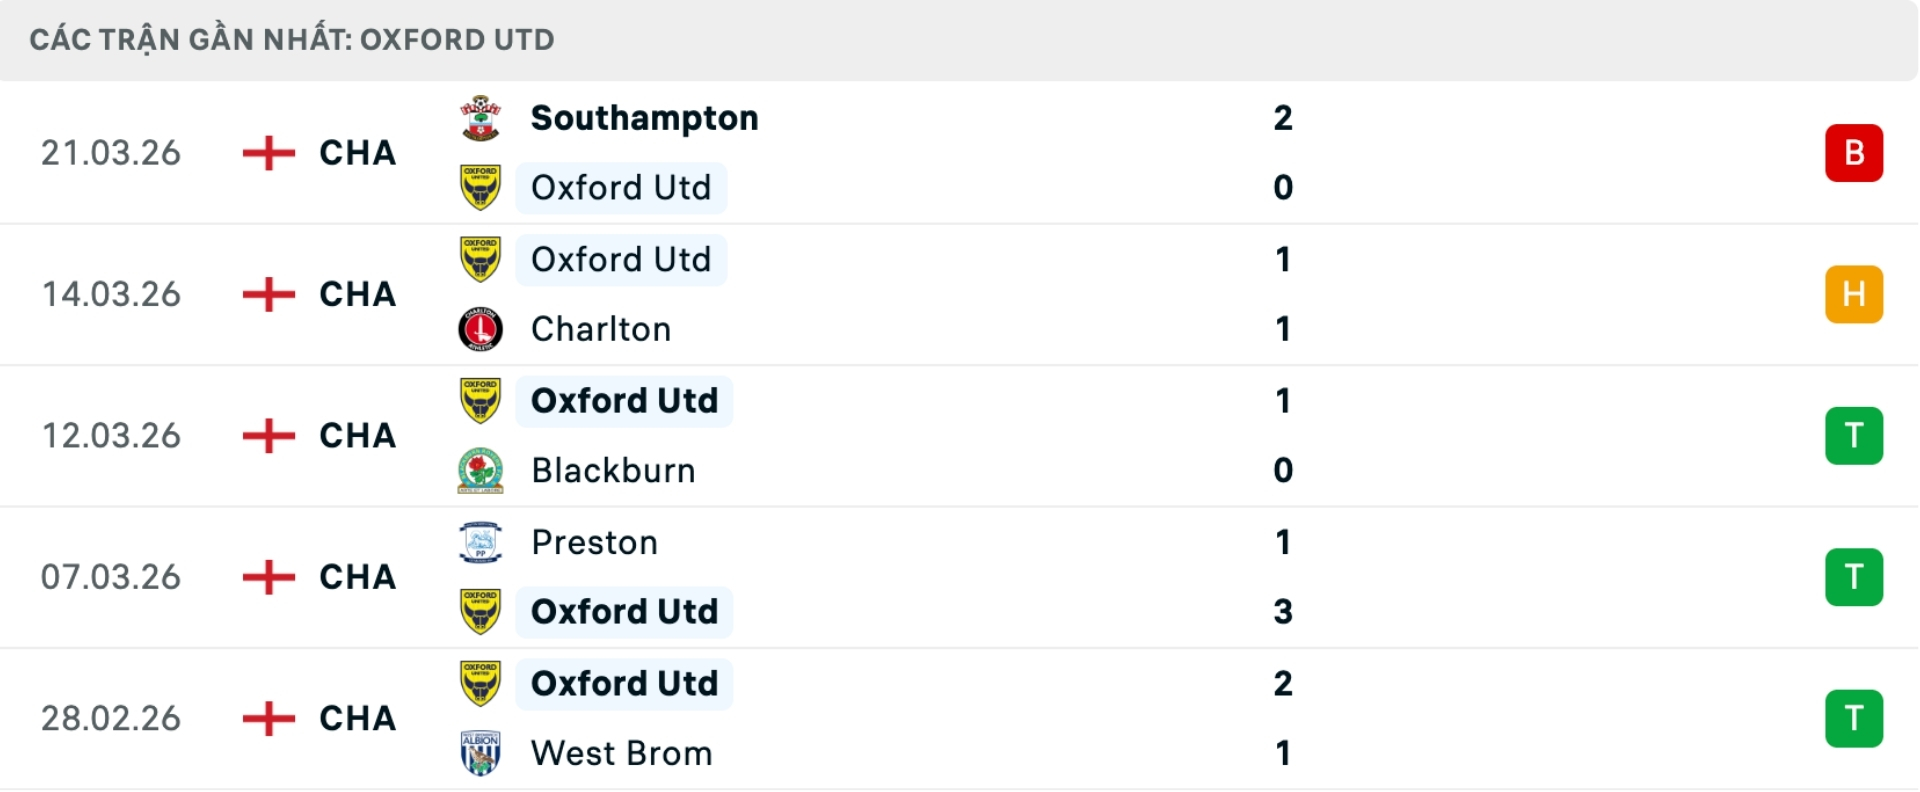
Task: Click Oxford Utd crest in Southampton match
Action: [480, 187]
